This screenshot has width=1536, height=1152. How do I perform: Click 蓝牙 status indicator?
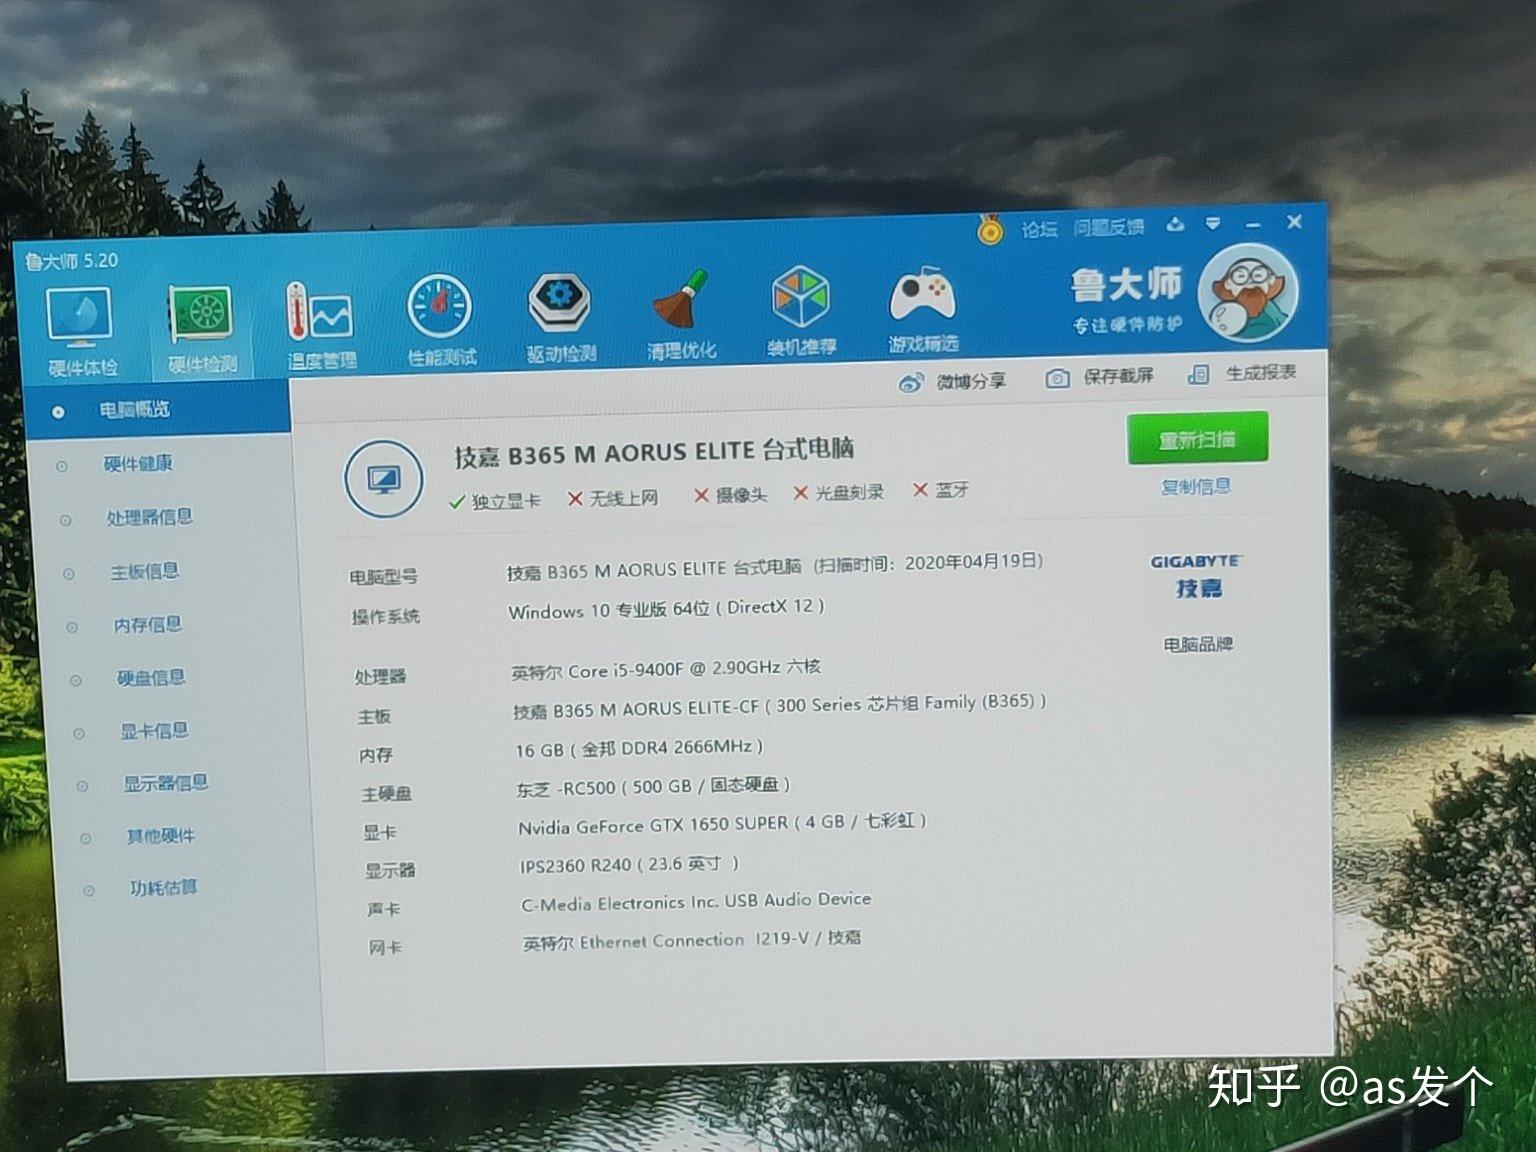(x=940, y=489)
